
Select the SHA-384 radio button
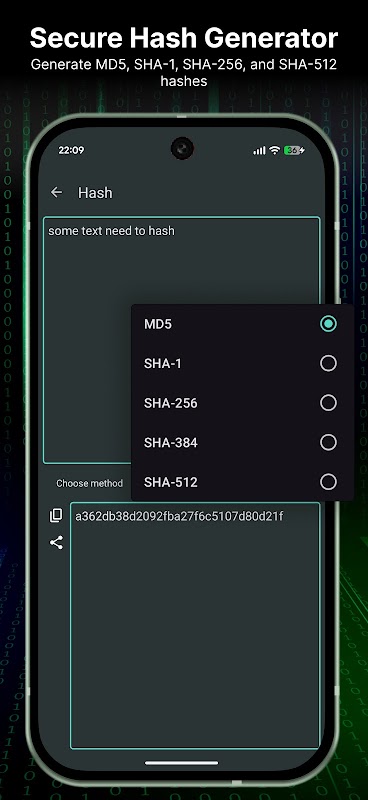tap(328, 442)
